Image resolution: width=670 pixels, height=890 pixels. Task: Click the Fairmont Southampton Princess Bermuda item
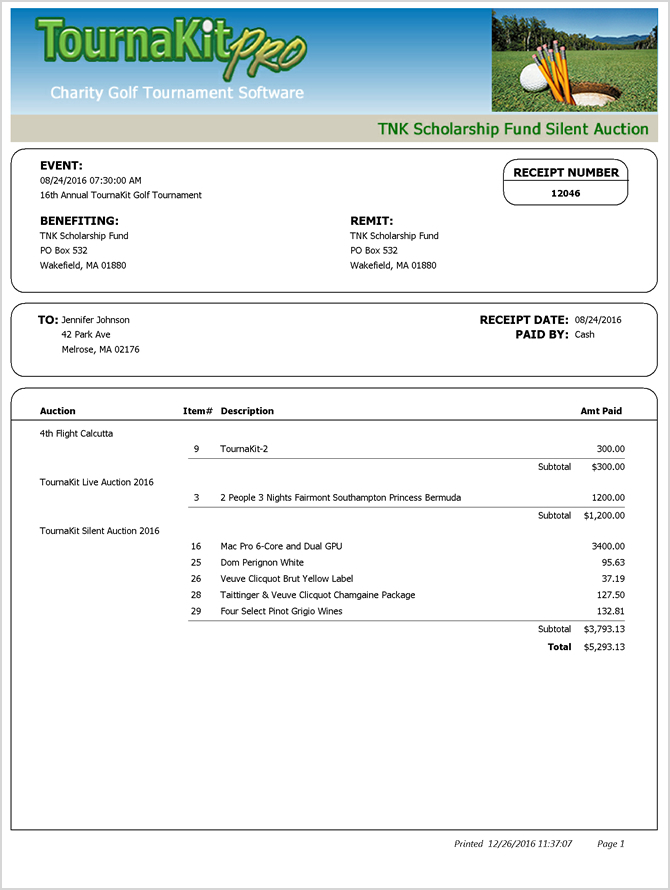[341, 498]
